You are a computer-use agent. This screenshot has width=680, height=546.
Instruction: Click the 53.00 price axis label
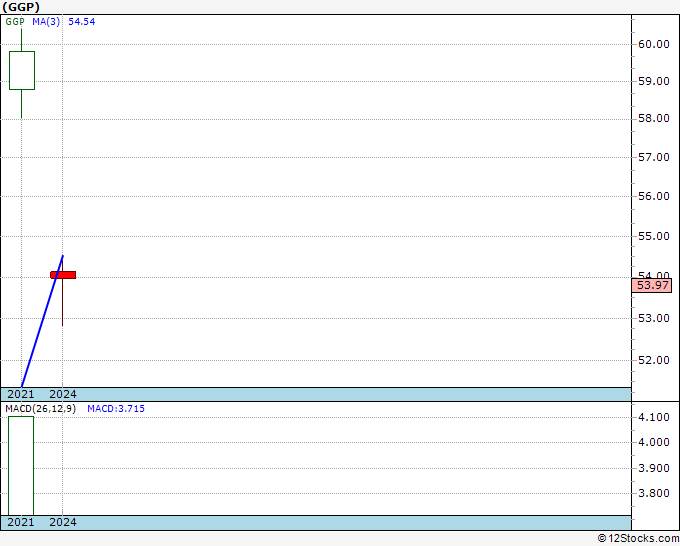(x=654, y=318)
